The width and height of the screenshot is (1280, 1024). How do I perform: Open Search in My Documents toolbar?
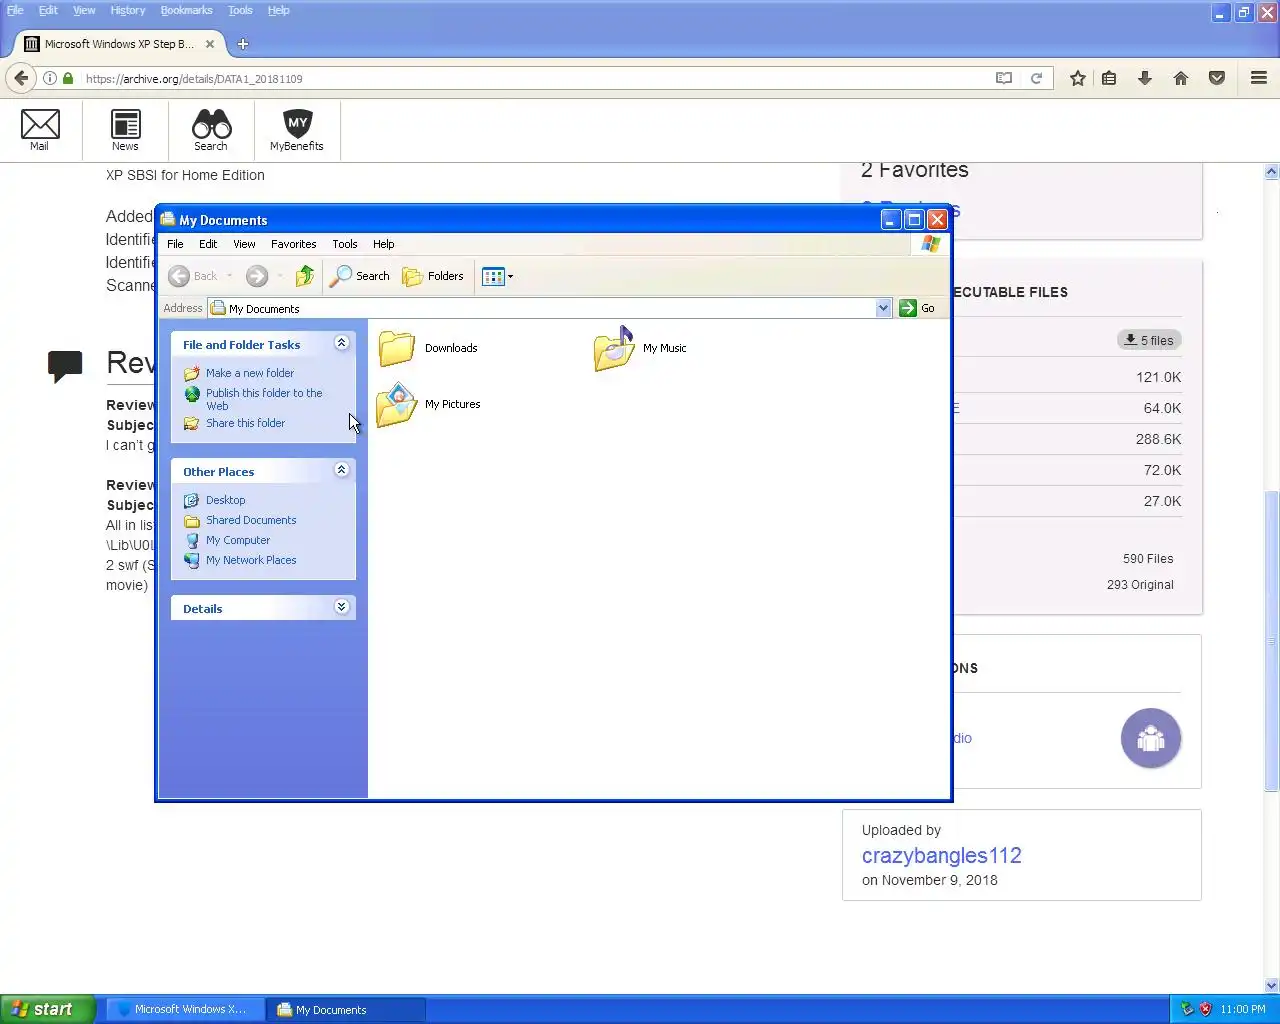pyautogui.click(x=360, y=276)
